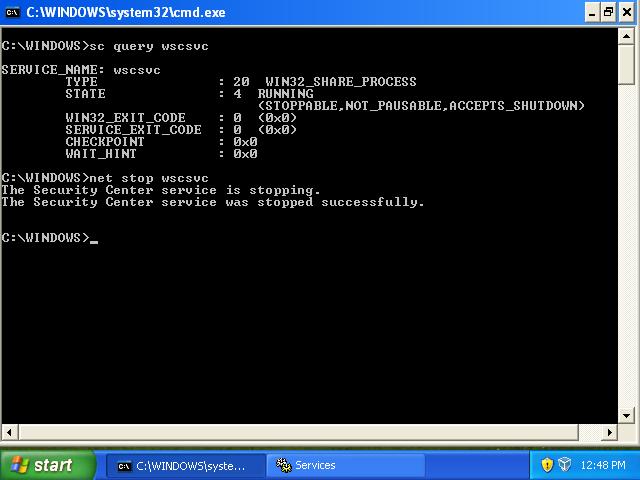The width and height of the screenshot is (640, 480).
Task: Click the horizontal scrollbar thumb
Action: [298, 432]
